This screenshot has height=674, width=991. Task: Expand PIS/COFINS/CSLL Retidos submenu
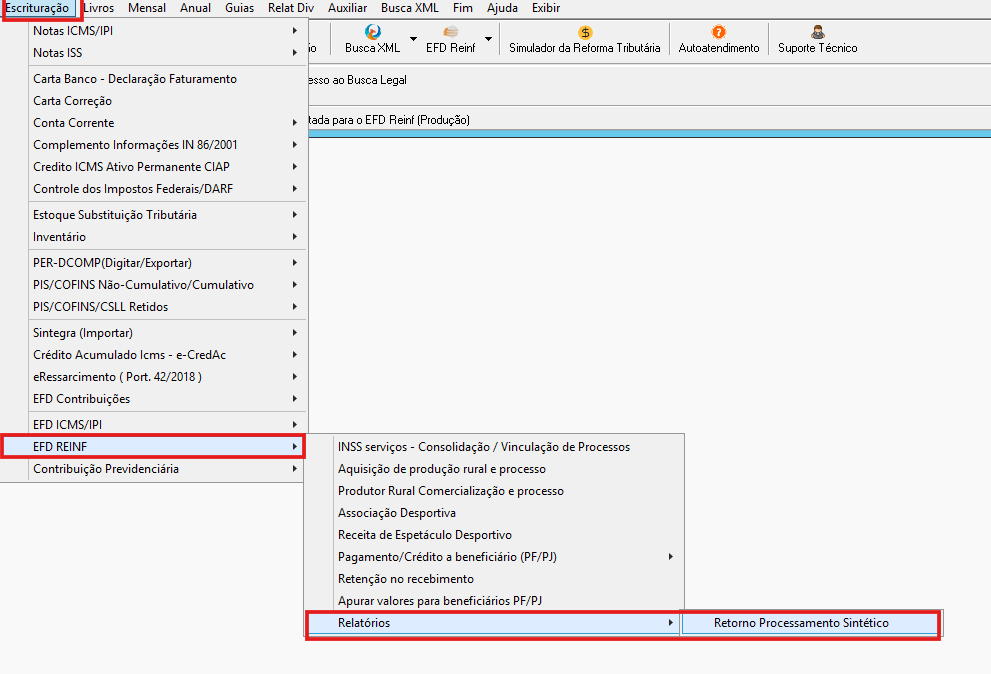pyautogui.click(x=166, y=307)
